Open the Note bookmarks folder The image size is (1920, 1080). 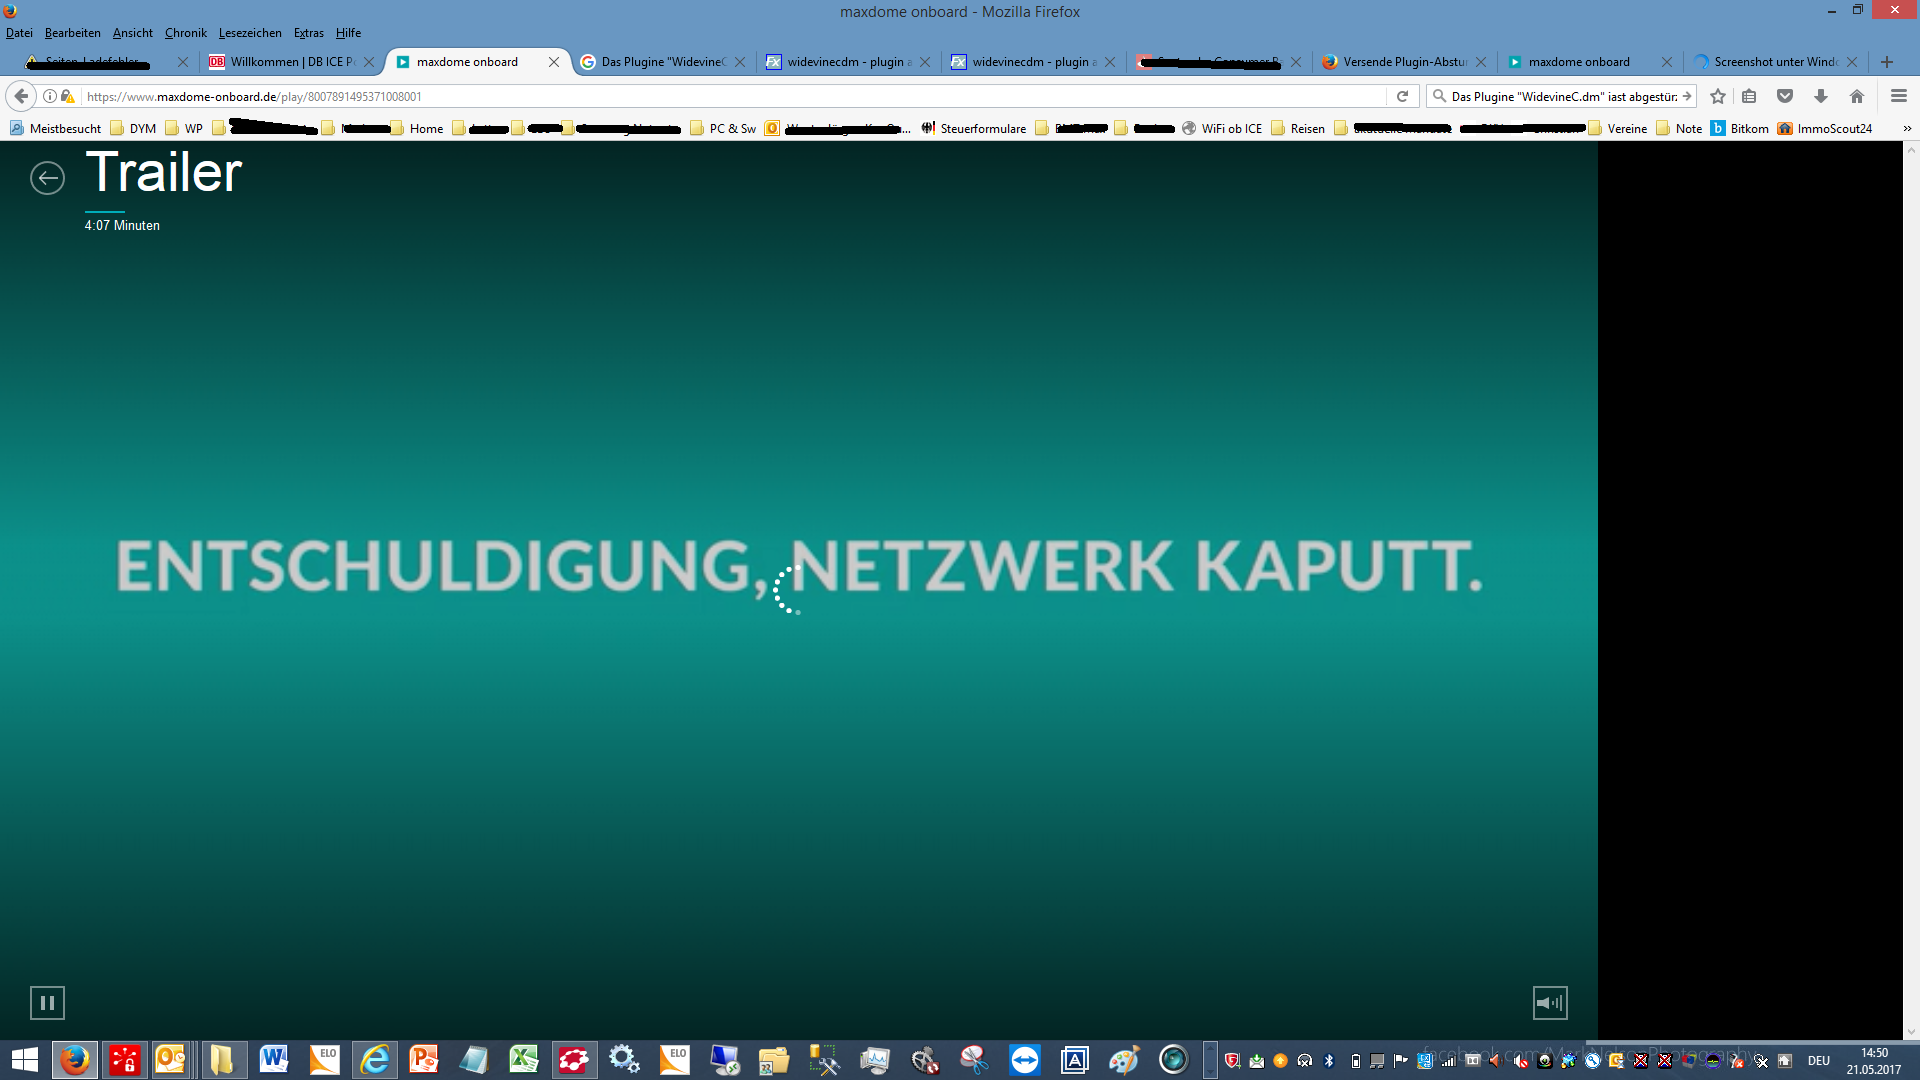click(x=1679, y=128)
